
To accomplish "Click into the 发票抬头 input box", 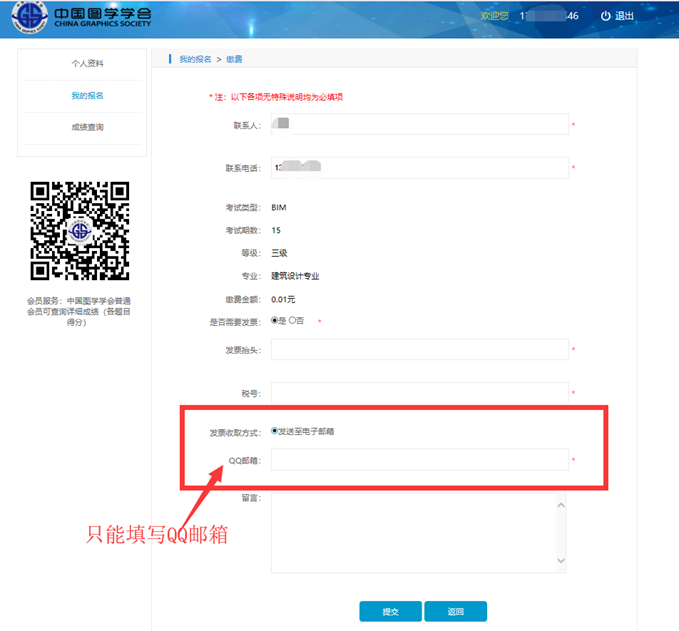I will click(419, 349).
